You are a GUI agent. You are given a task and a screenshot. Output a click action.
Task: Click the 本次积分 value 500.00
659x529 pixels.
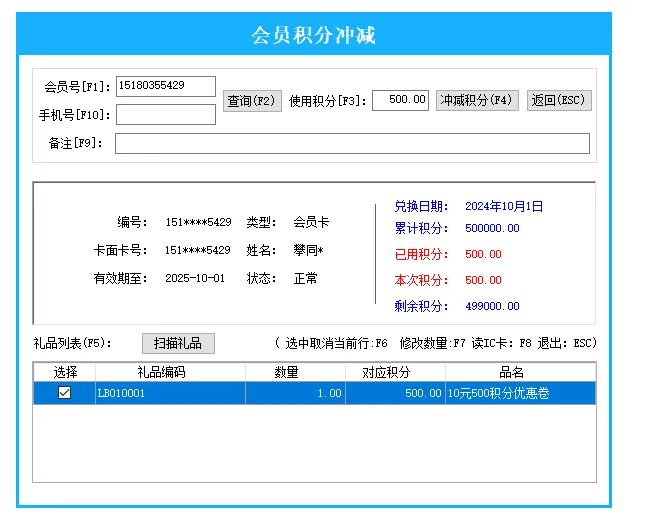point(483,280)
